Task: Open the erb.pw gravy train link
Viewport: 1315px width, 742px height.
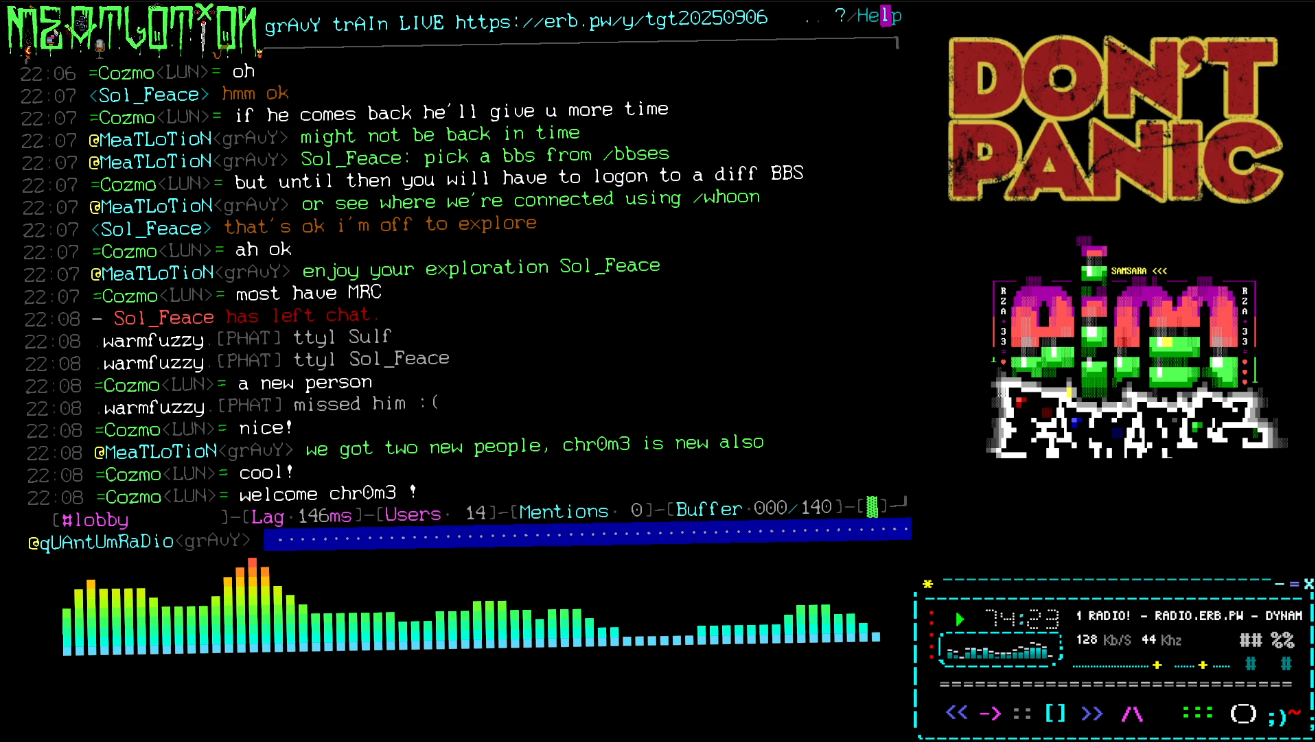Action: click(x=612, y=21)
